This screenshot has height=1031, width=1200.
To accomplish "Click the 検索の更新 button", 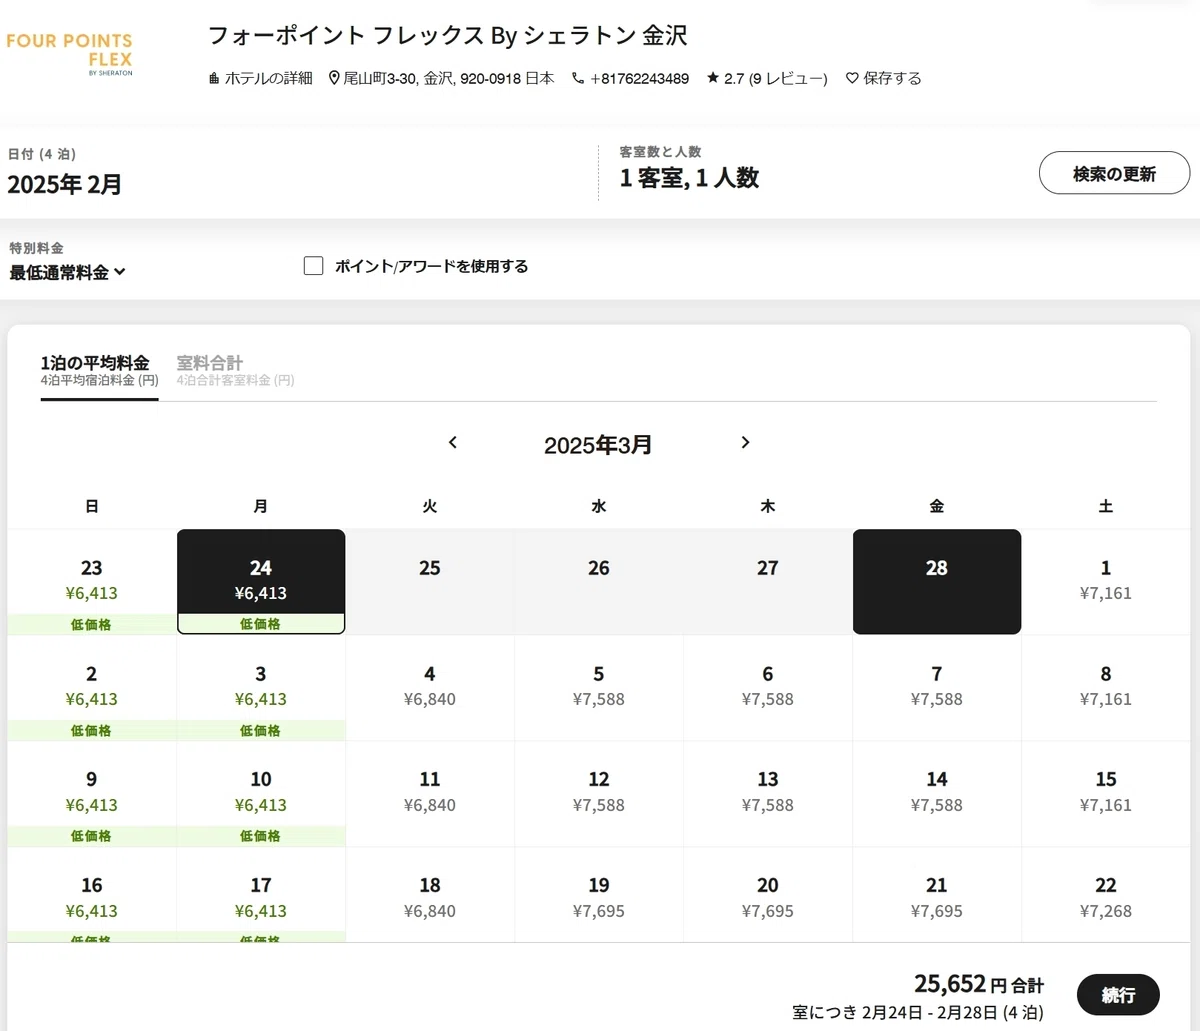I will (x=1114, y=174).
